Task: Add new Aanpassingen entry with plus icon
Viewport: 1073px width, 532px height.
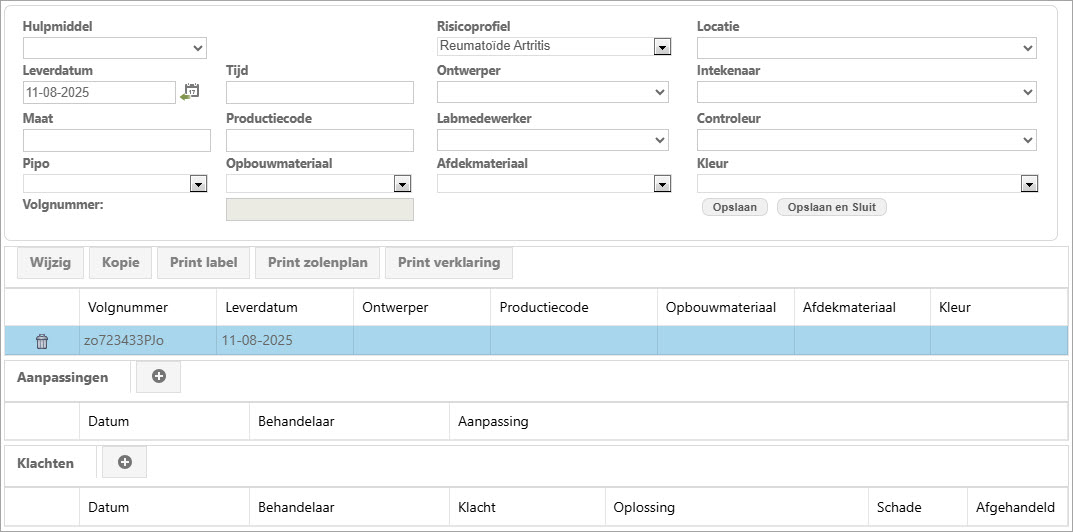Action: coord(158,377)
